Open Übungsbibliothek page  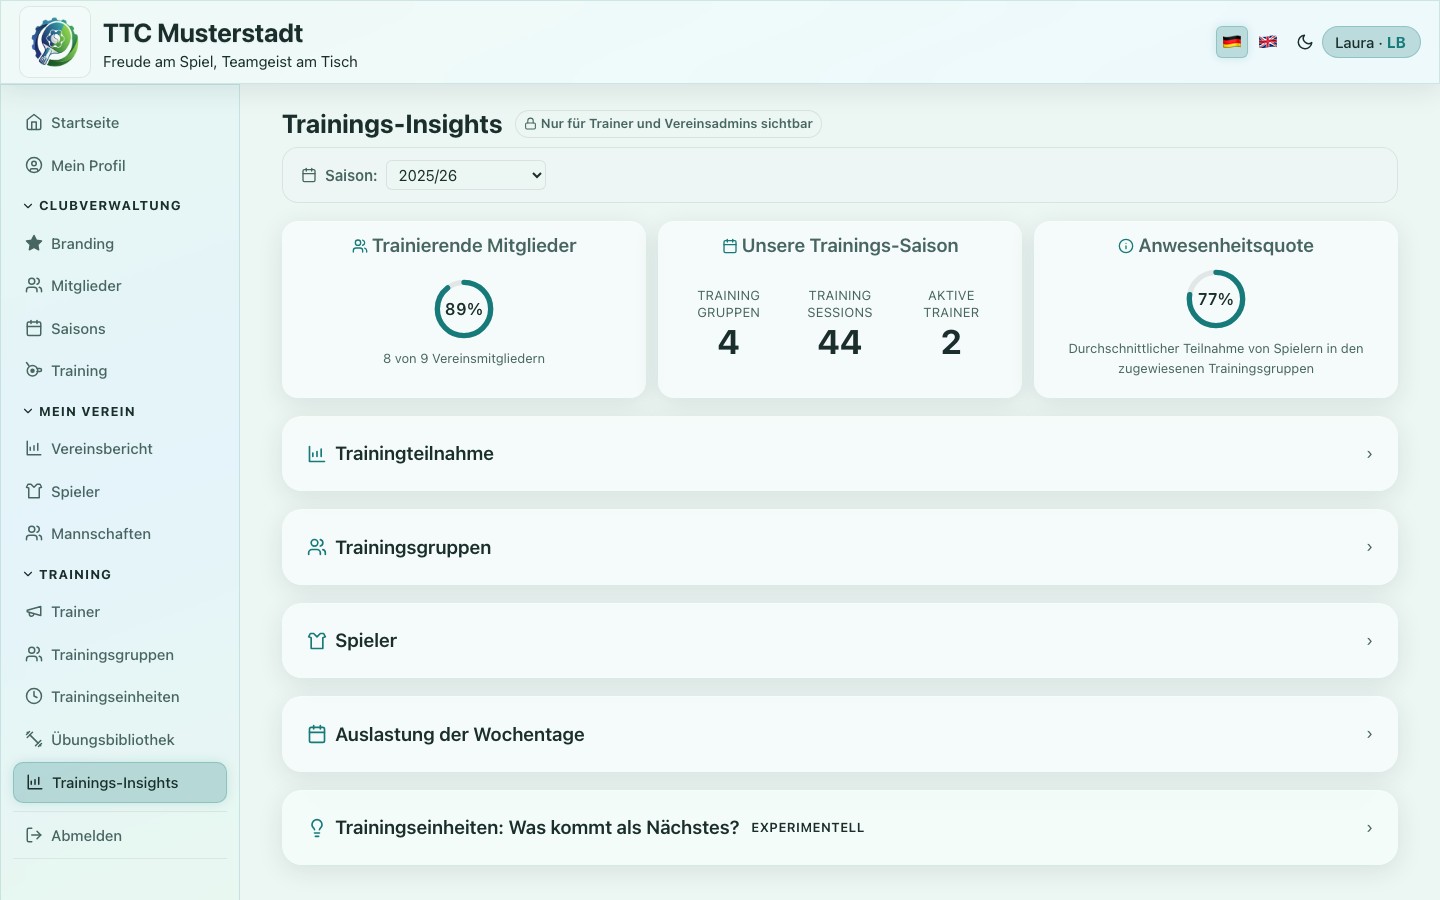point(120,739)
